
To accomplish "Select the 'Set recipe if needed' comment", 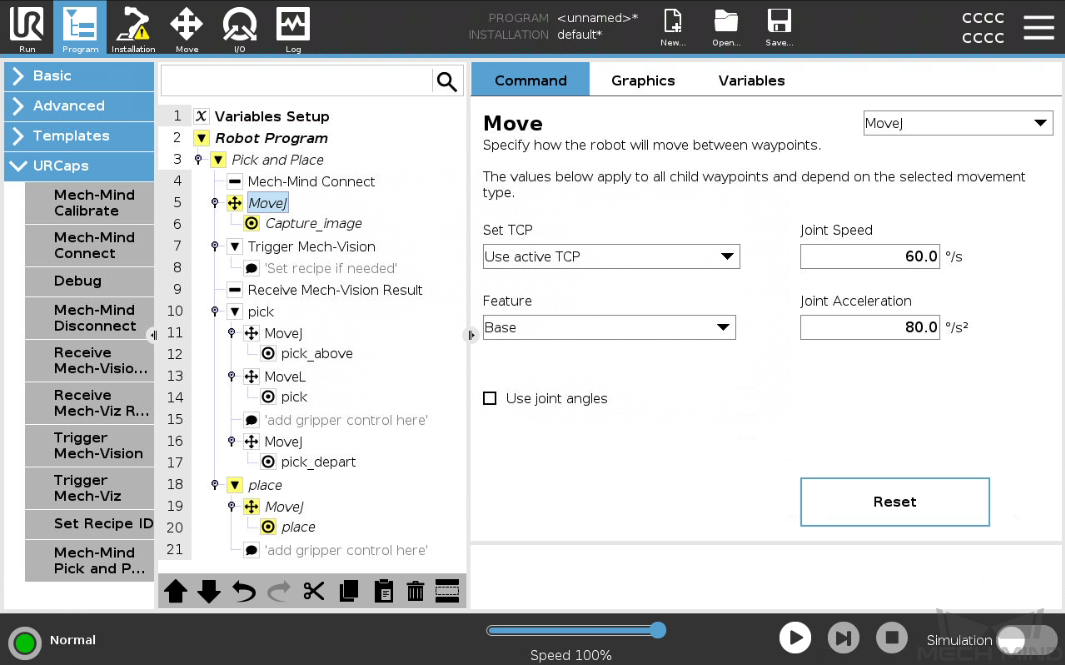I will pyautogui.click(x=331, y=268).
